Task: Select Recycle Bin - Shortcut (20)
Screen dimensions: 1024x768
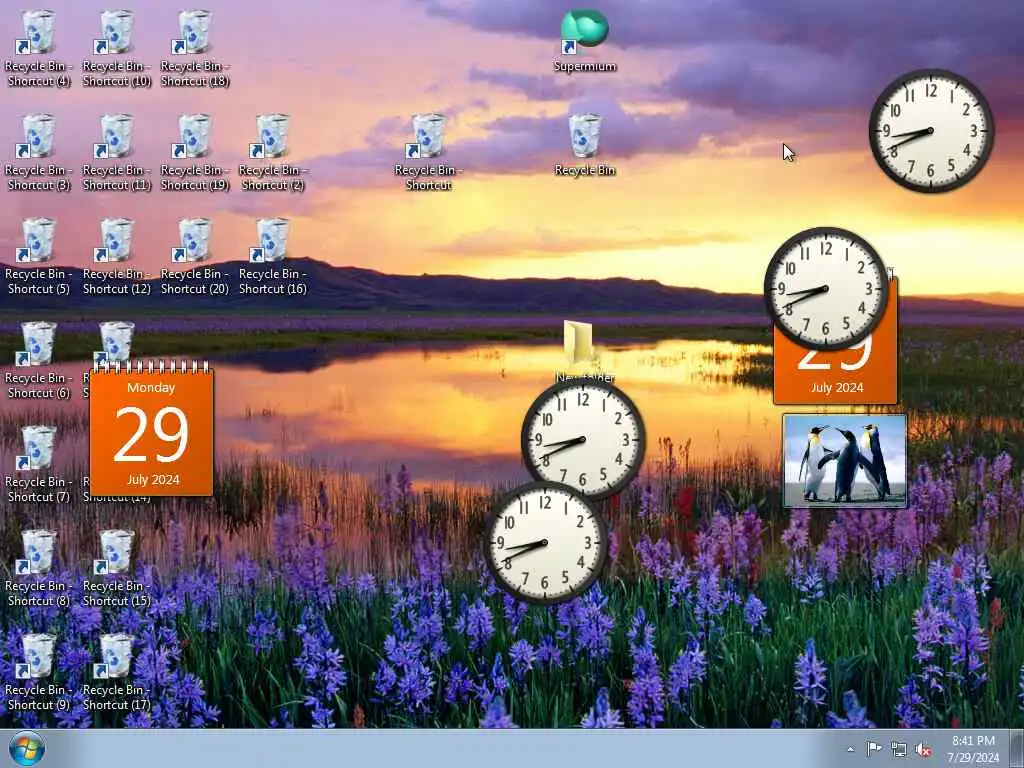Action: tap(195, 256)
